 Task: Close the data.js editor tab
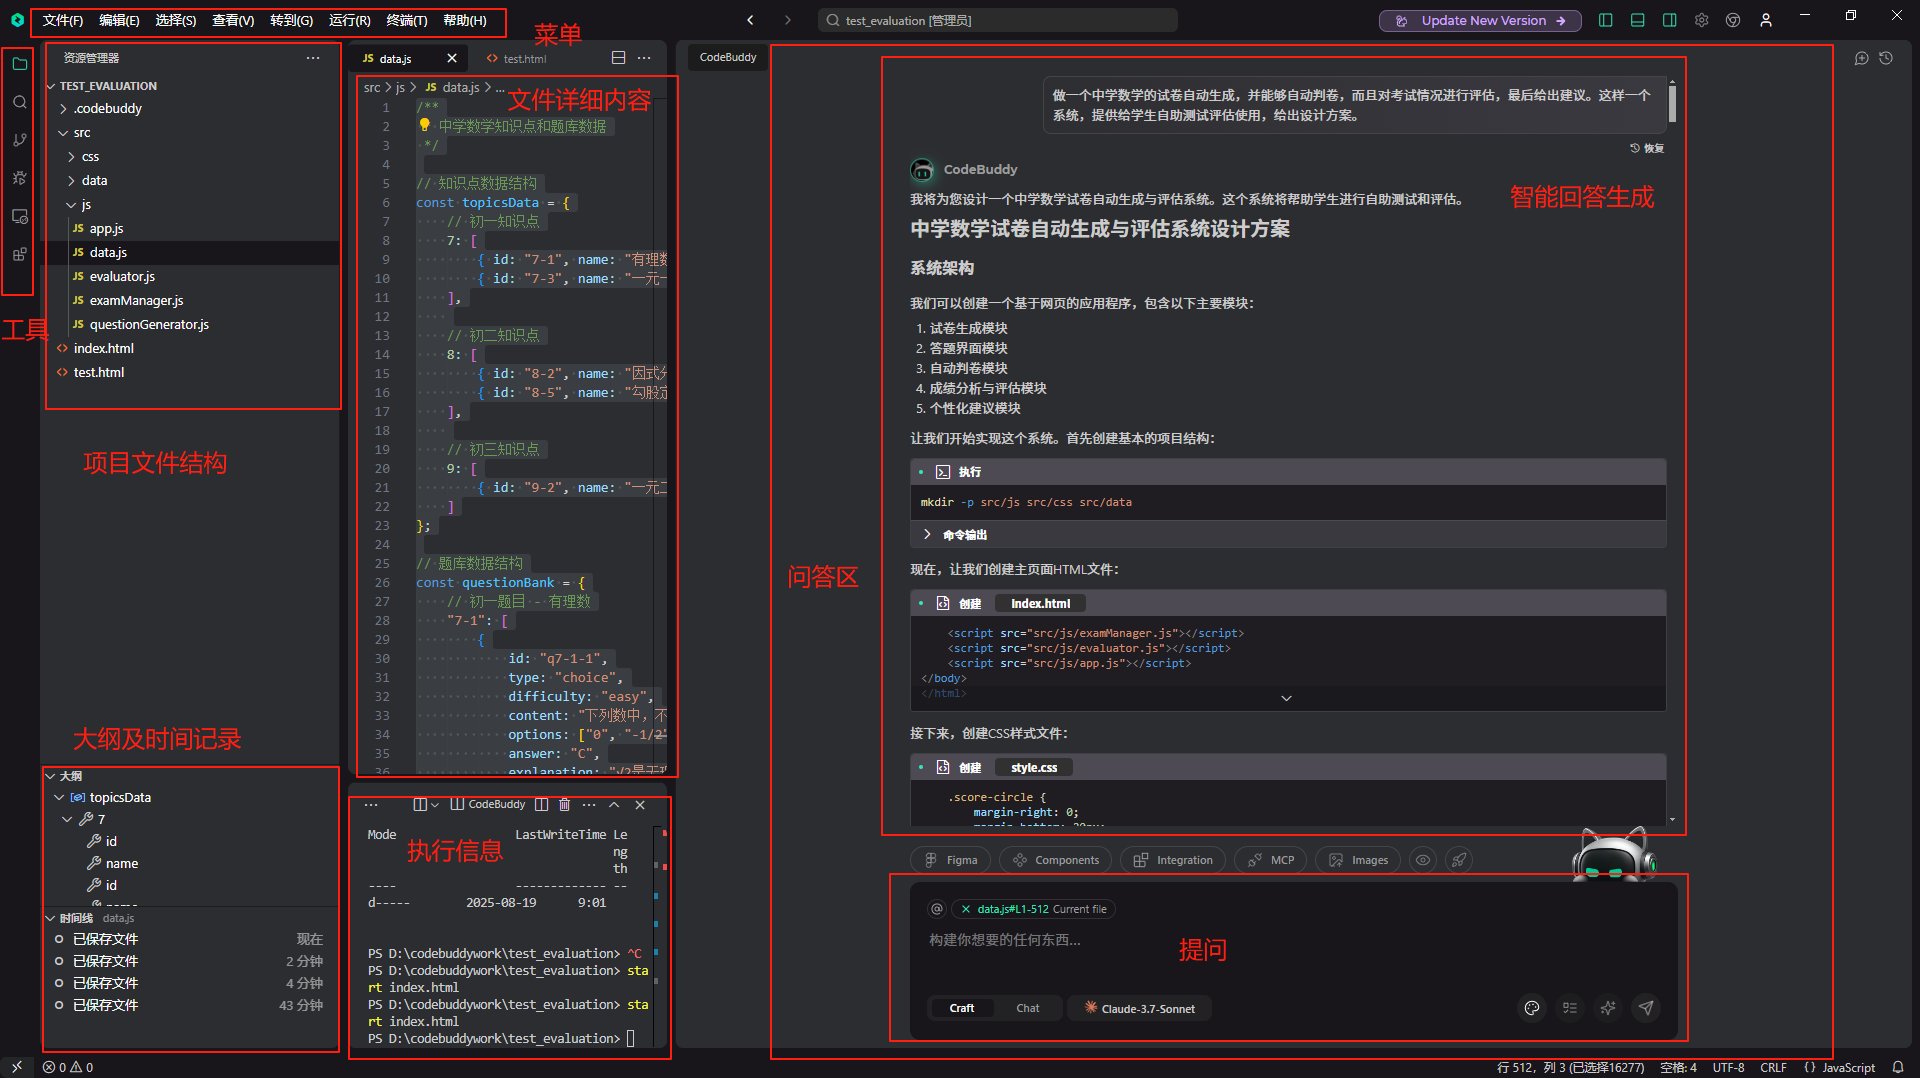(452, 58)
